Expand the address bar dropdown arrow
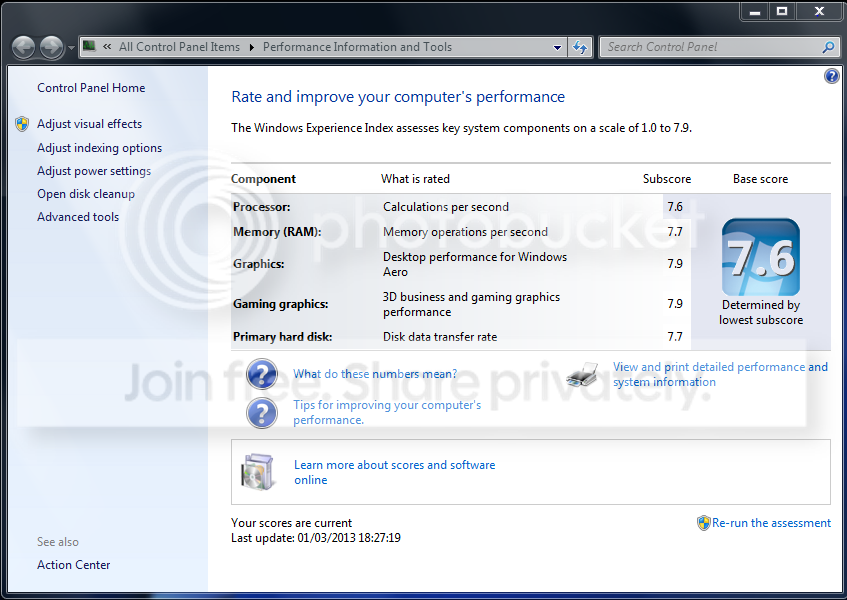This screenshot has height=600, width=847. point(557,48)
